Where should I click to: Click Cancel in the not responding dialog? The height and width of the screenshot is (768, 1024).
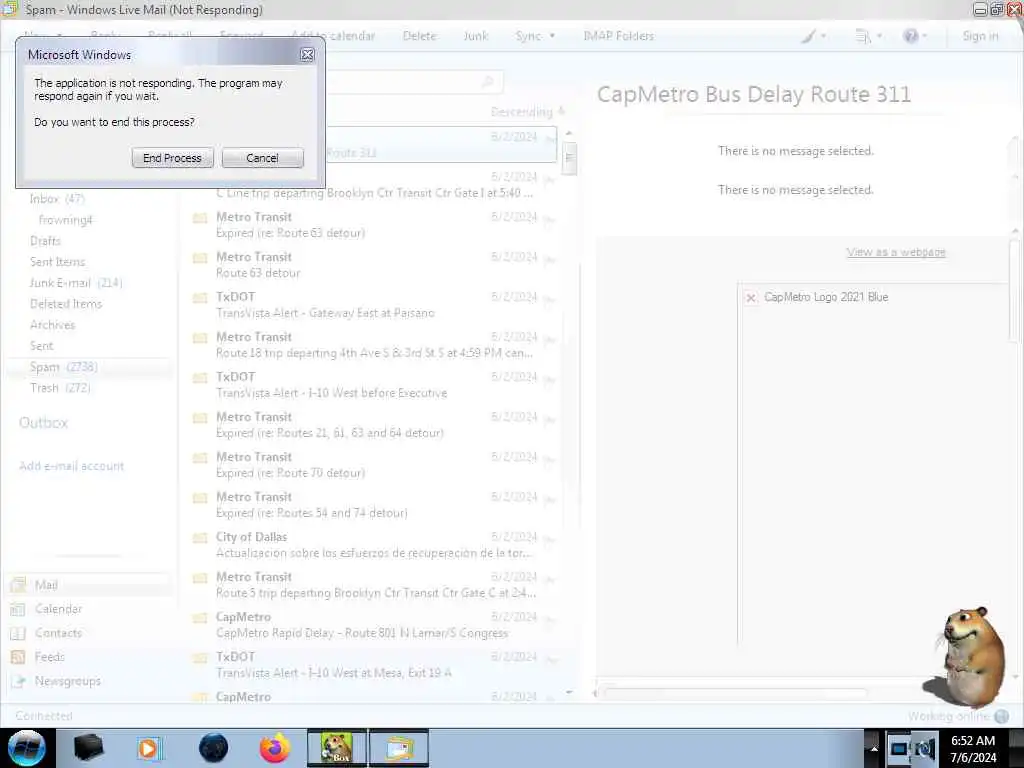[263, 158]
